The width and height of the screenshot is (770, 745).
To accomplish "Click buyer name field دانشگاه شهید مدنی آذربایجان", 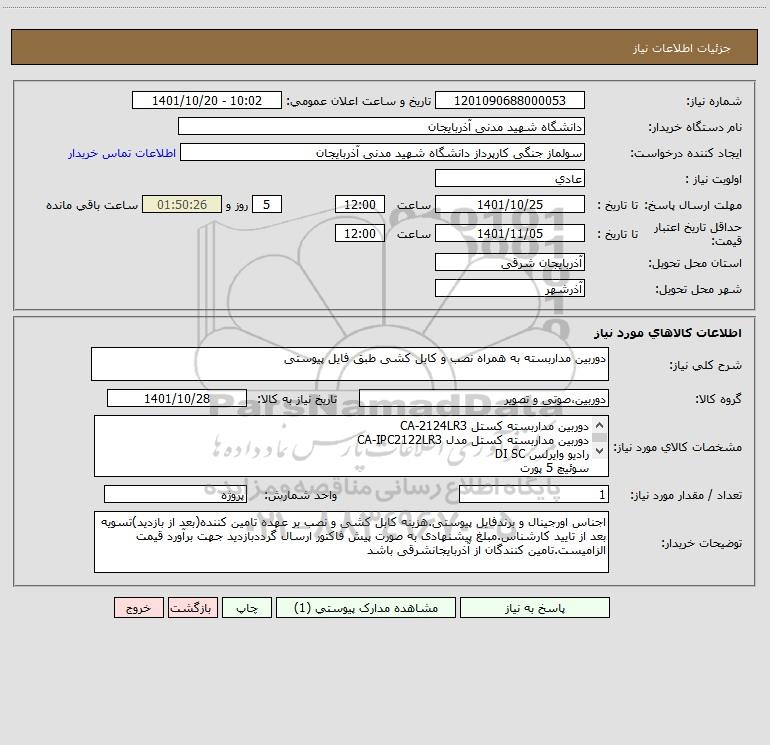I will 381,126.
